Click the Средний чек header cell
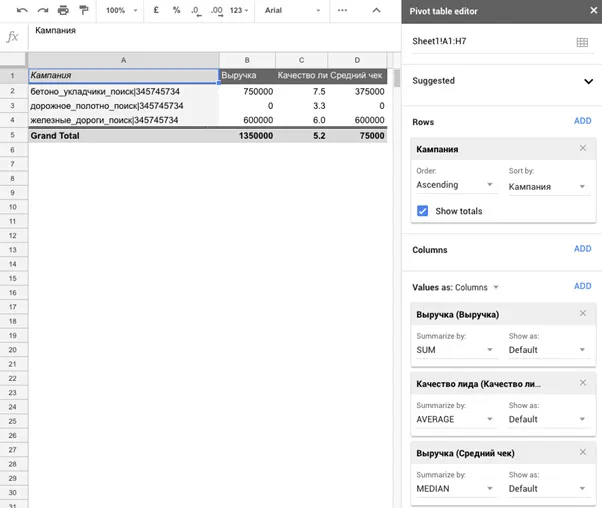This screenshot has width=602, height=508. click(357, 76)
